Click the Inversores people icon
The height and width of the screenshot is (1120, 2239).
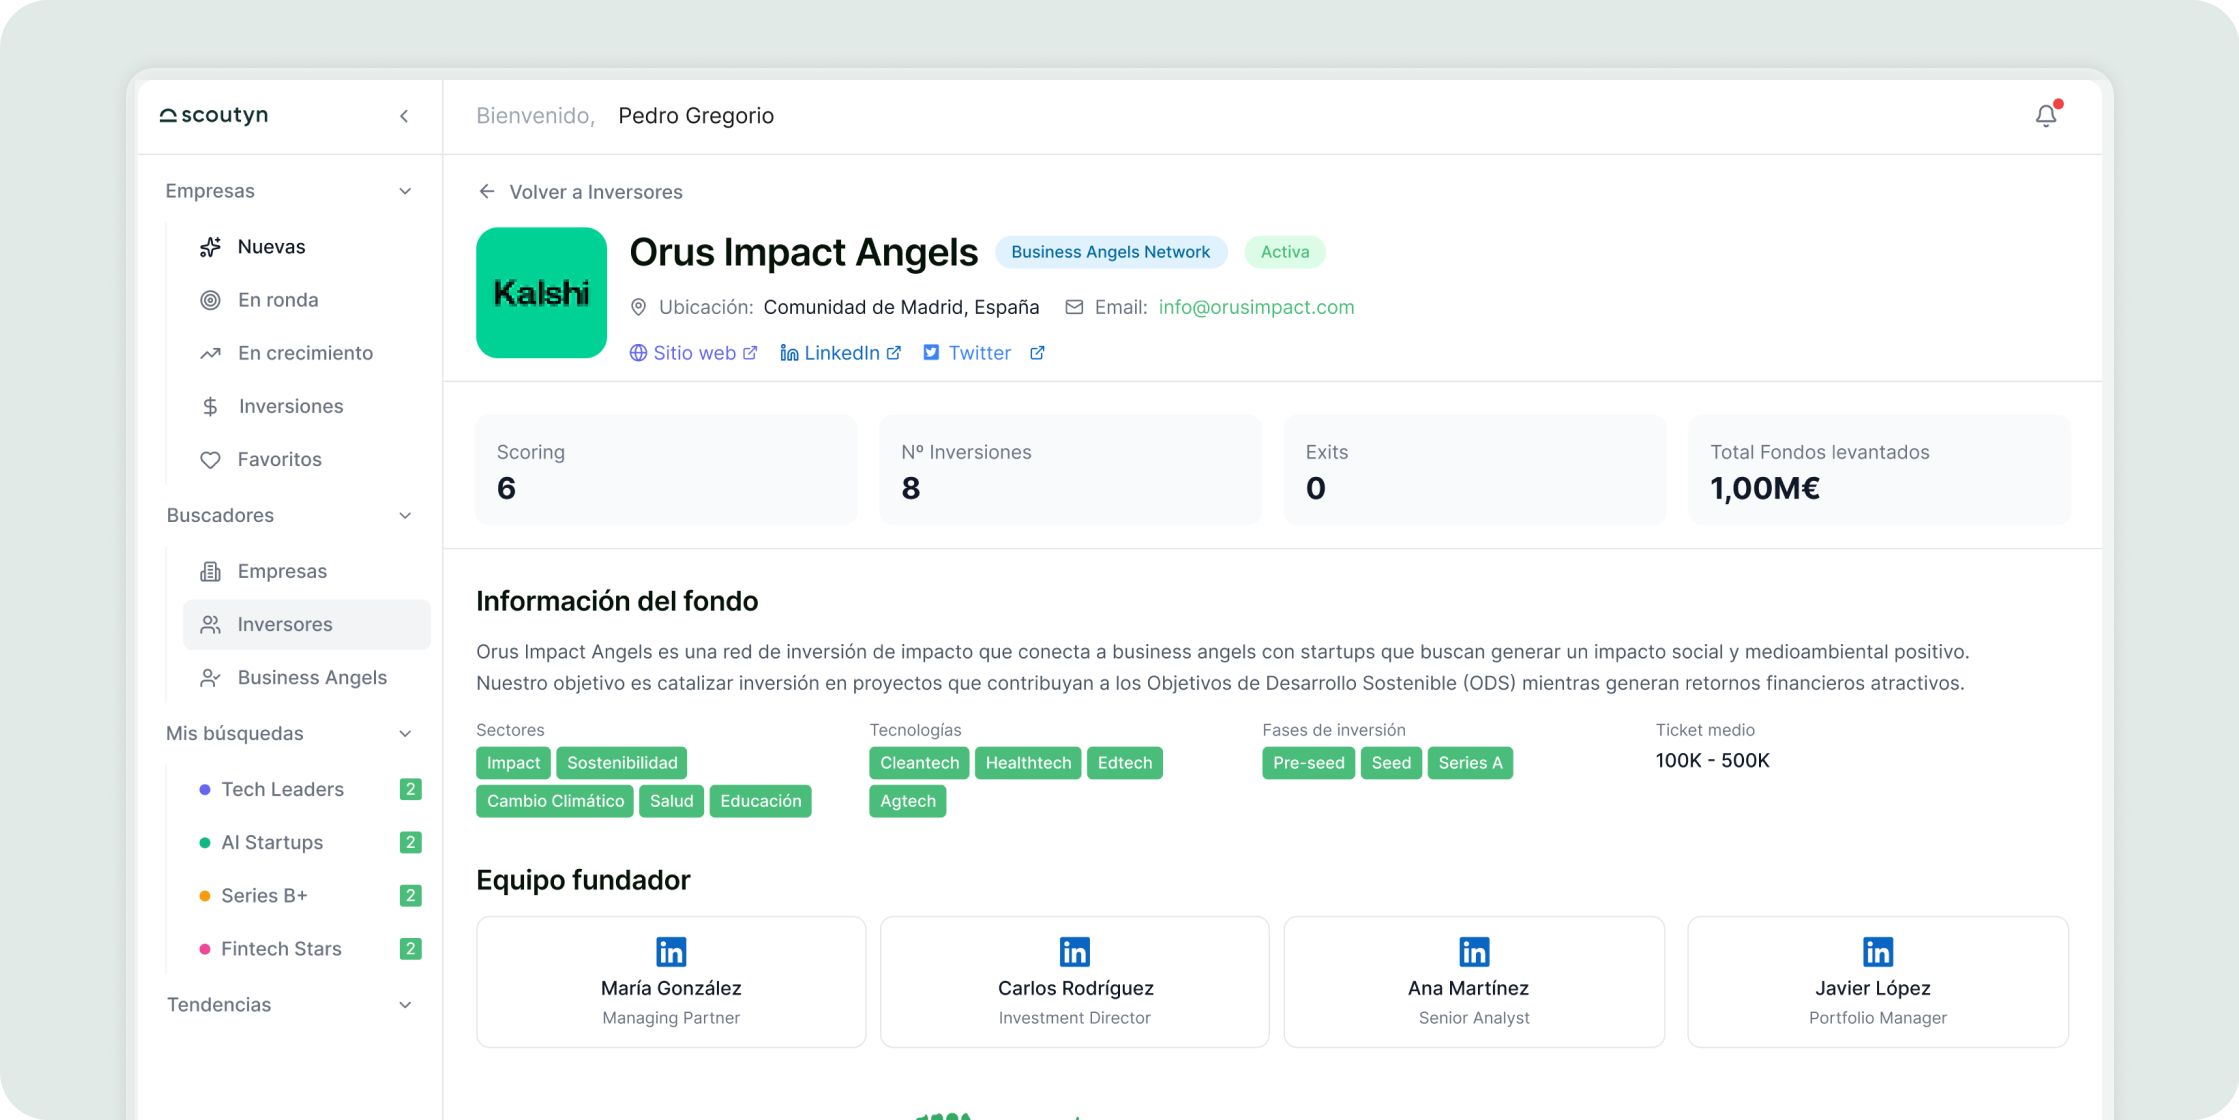tap(210, 624)
